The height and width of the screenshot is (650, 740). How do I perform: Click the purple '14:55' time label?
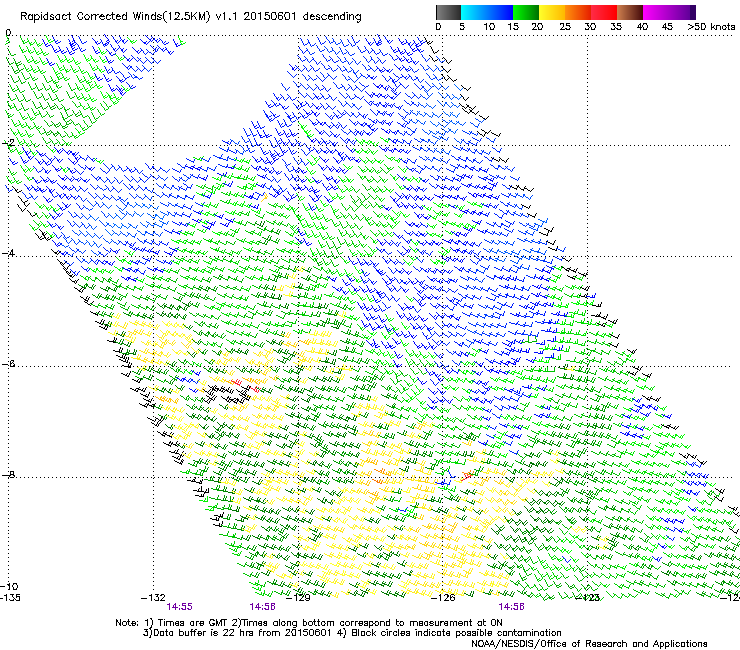click(x=179, y=607)
